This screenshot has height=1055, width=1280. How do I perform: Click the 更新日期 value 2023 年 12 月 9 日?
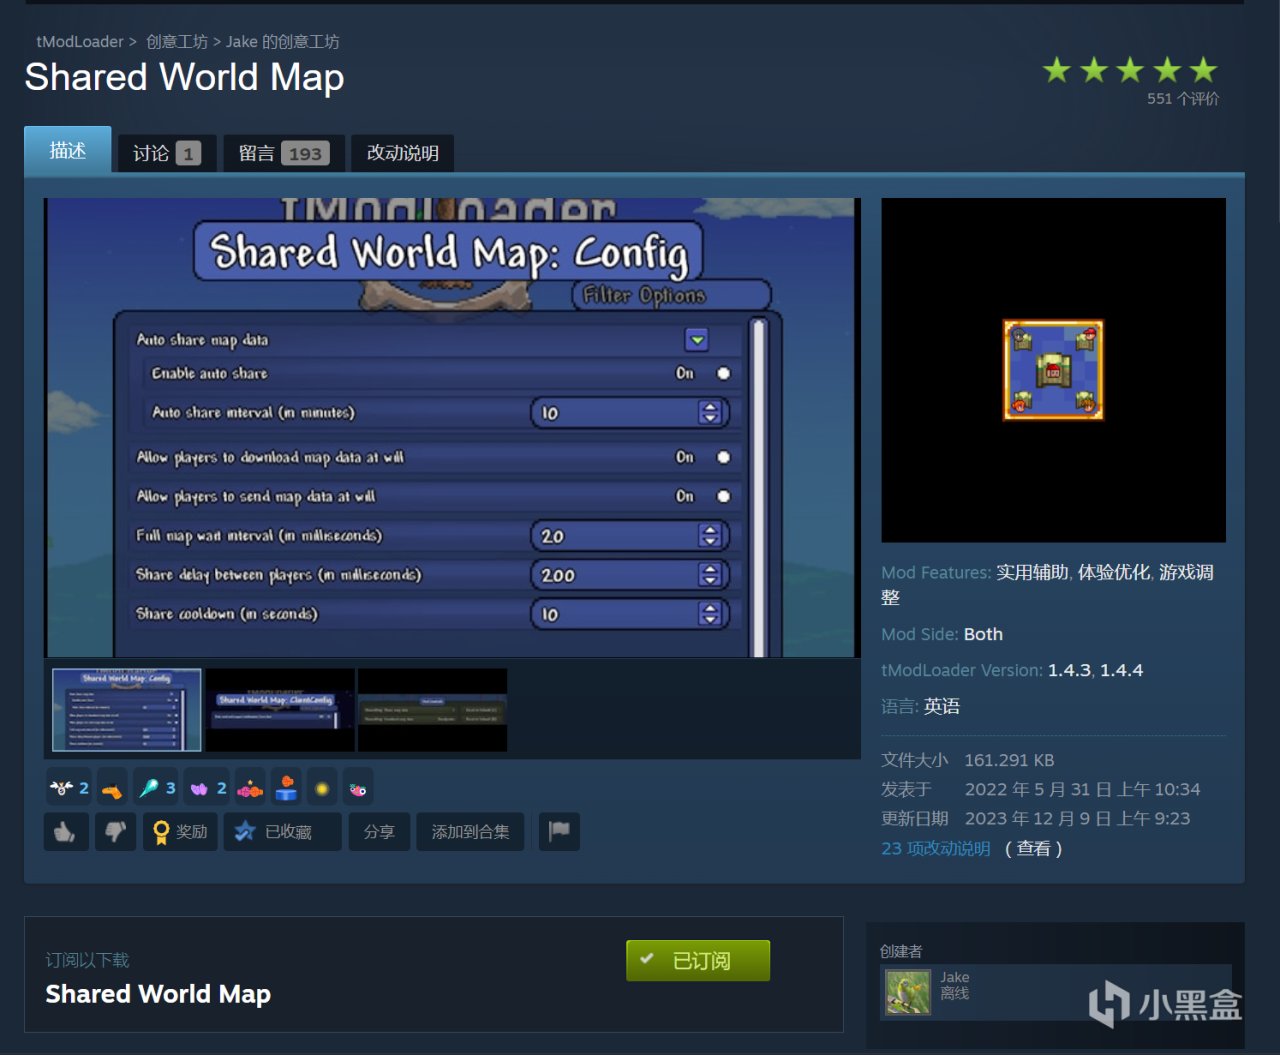[x=1077, y=818]
